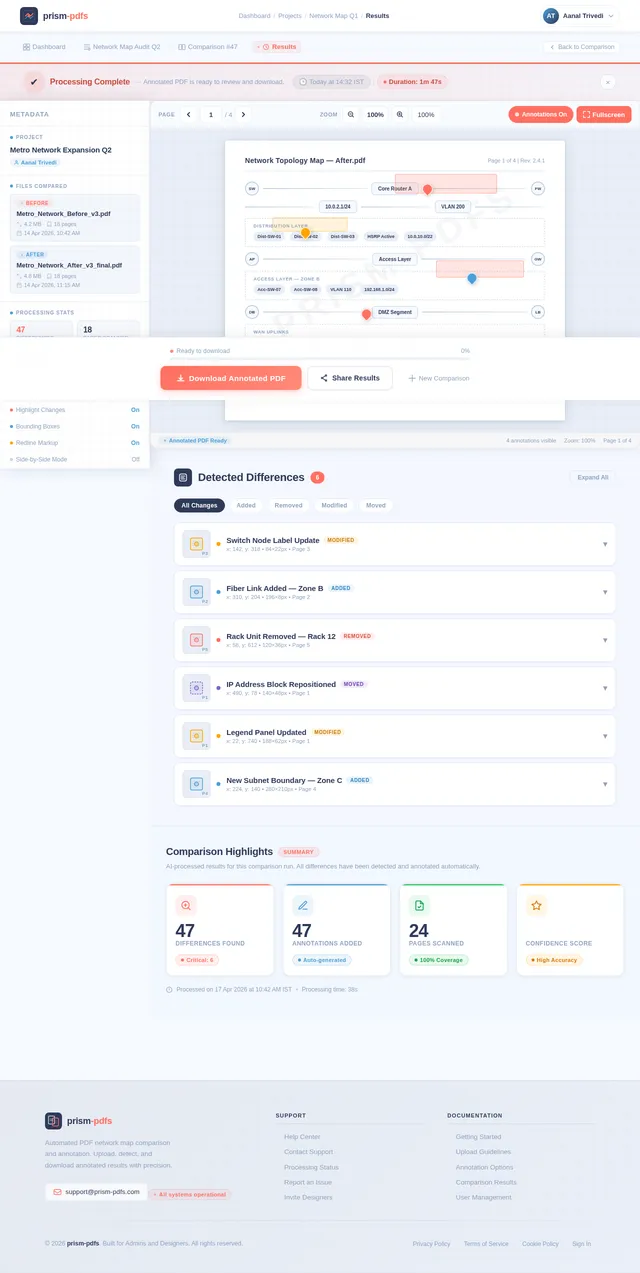The image size is (640, 1273).
Task: Open the Projects breadcrumb link
Action: click(x=290, y=16)
